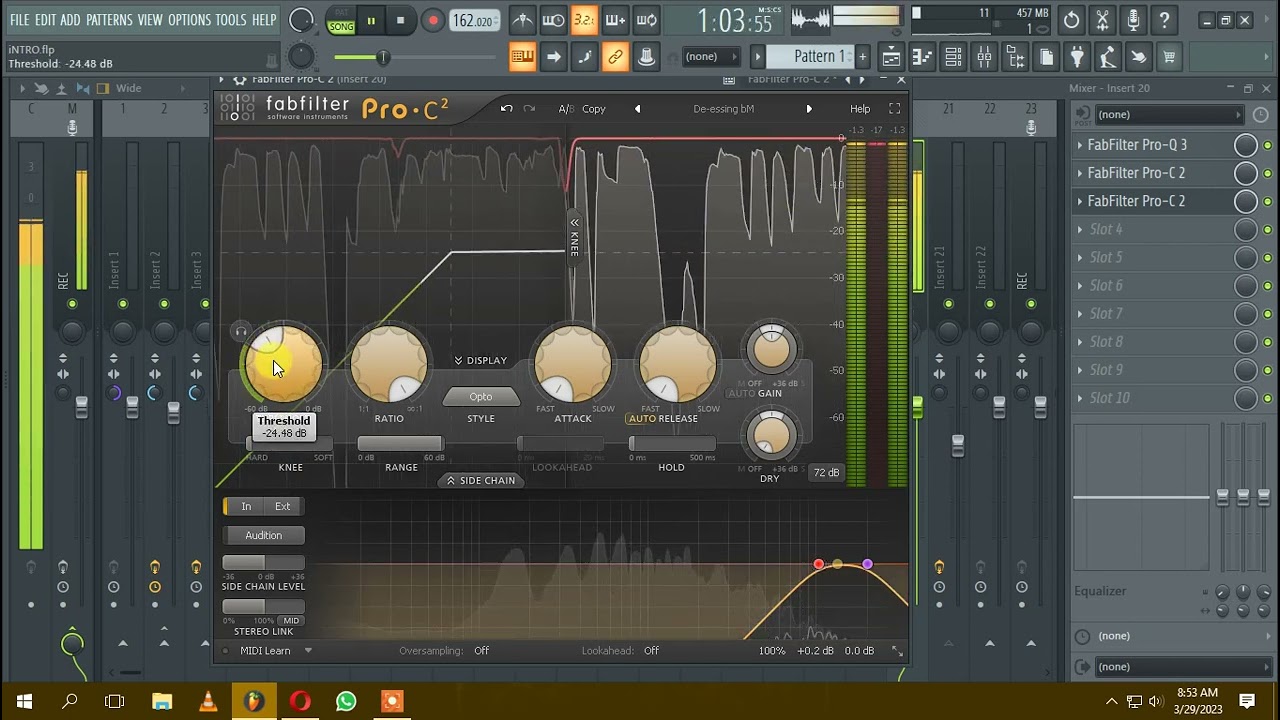The image size is (1280, 720).
Task: Toggle the A/B comparison switch
Action: click(x=565, y=109)
